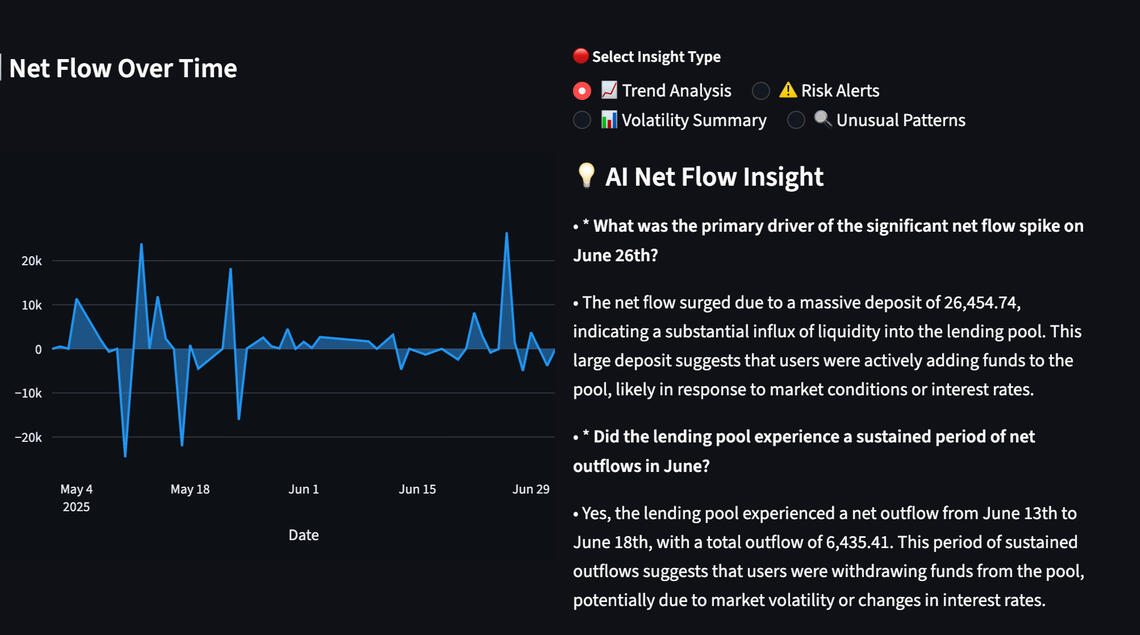The width and height of the screenshot is (1140, 635).
Task: Click the warning triangle icon by Risk Alerts
Action: click(x=788, y=91)
